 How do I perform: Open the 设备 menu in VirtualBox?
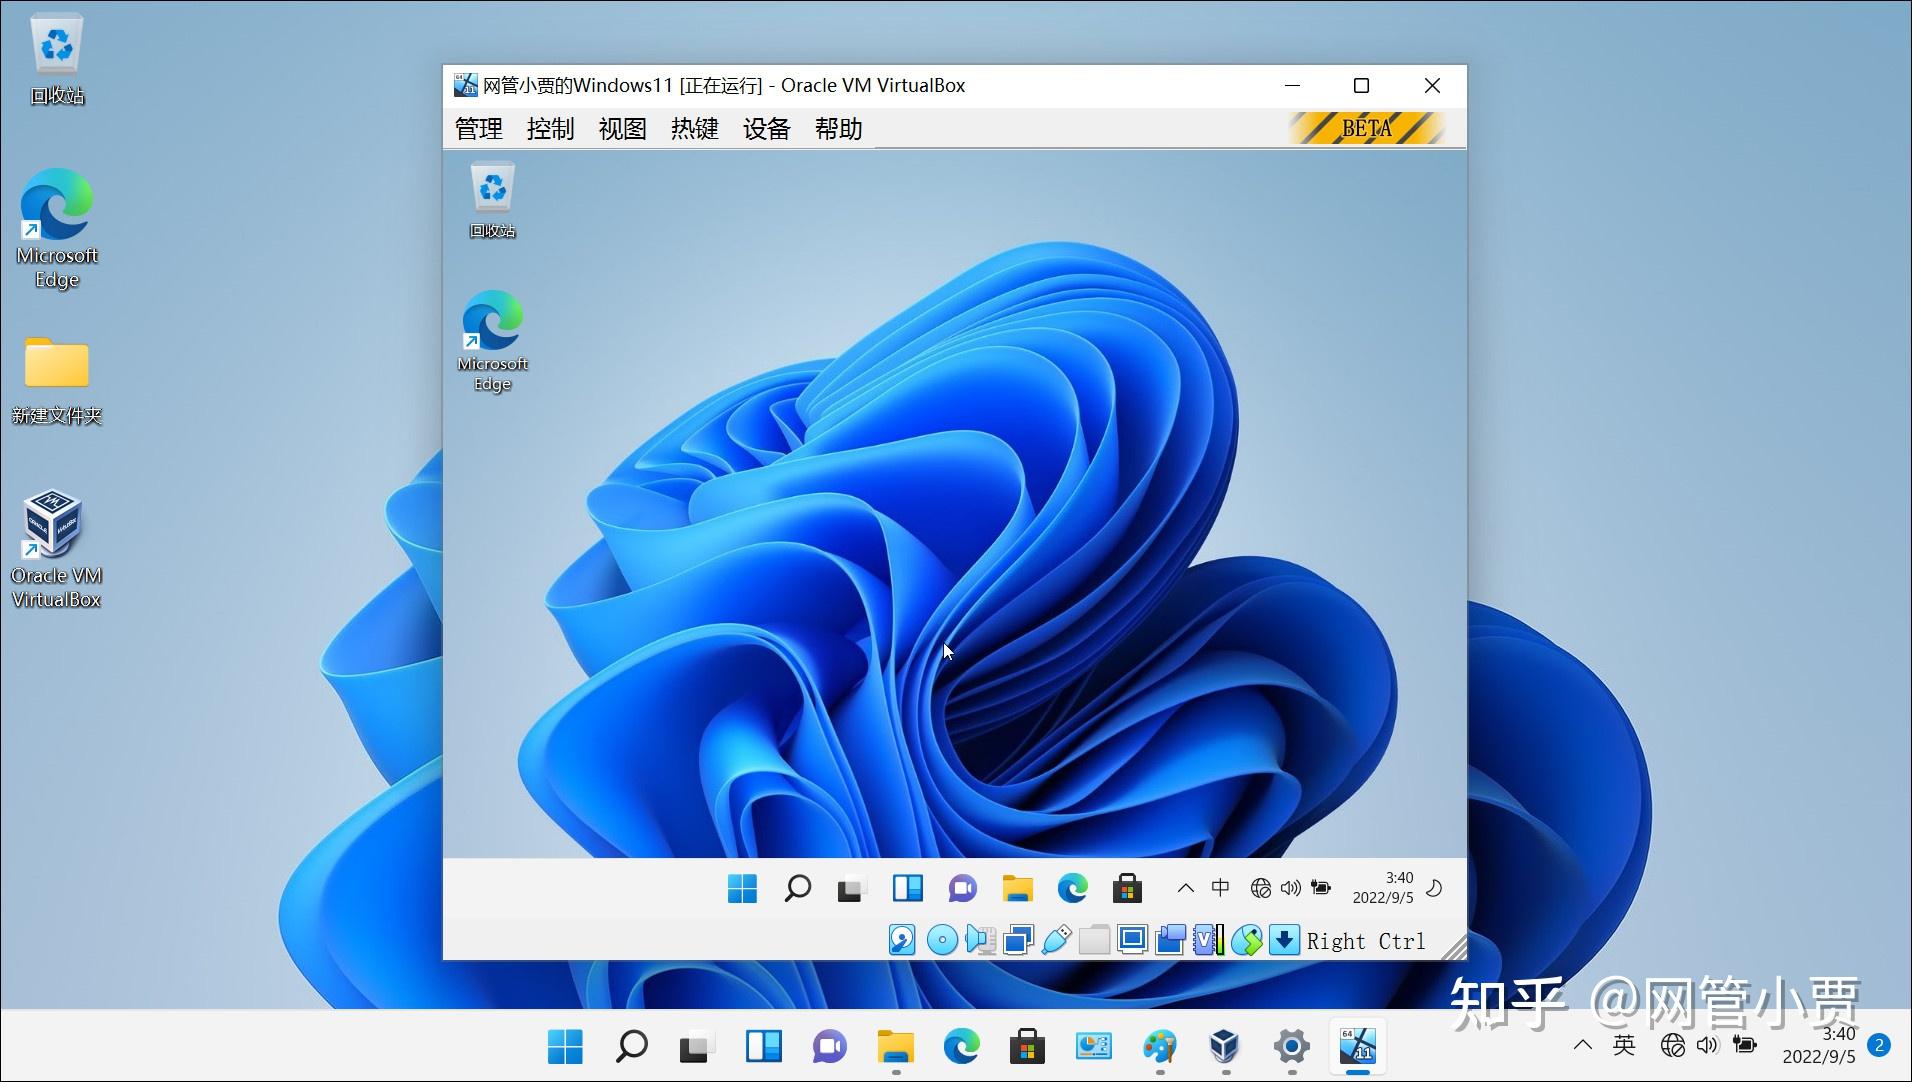coord(767,129)
